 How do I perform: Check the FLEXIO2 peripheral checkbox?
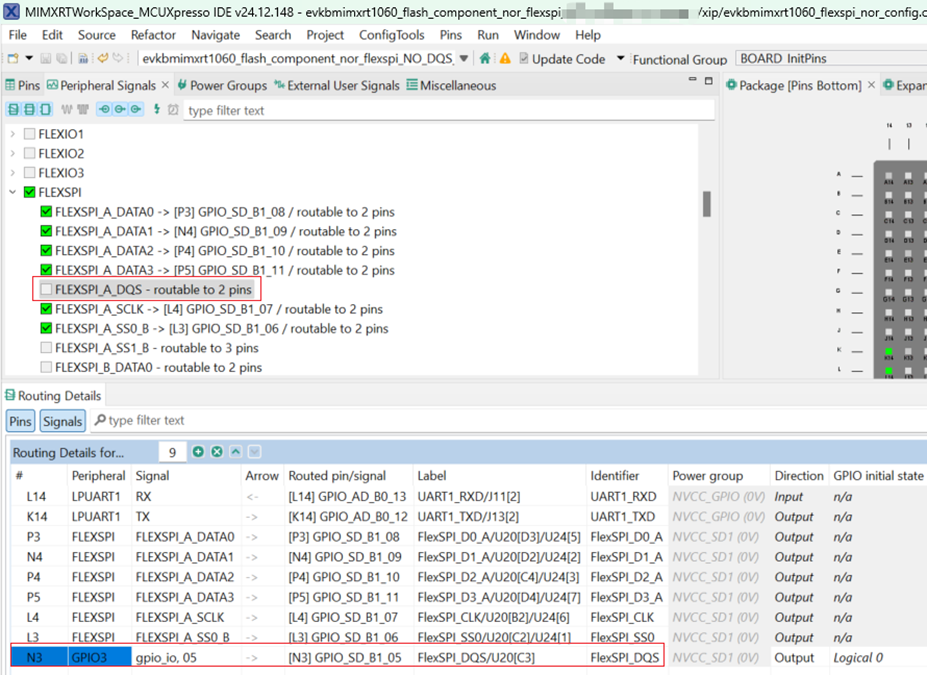tap(30, 154)
